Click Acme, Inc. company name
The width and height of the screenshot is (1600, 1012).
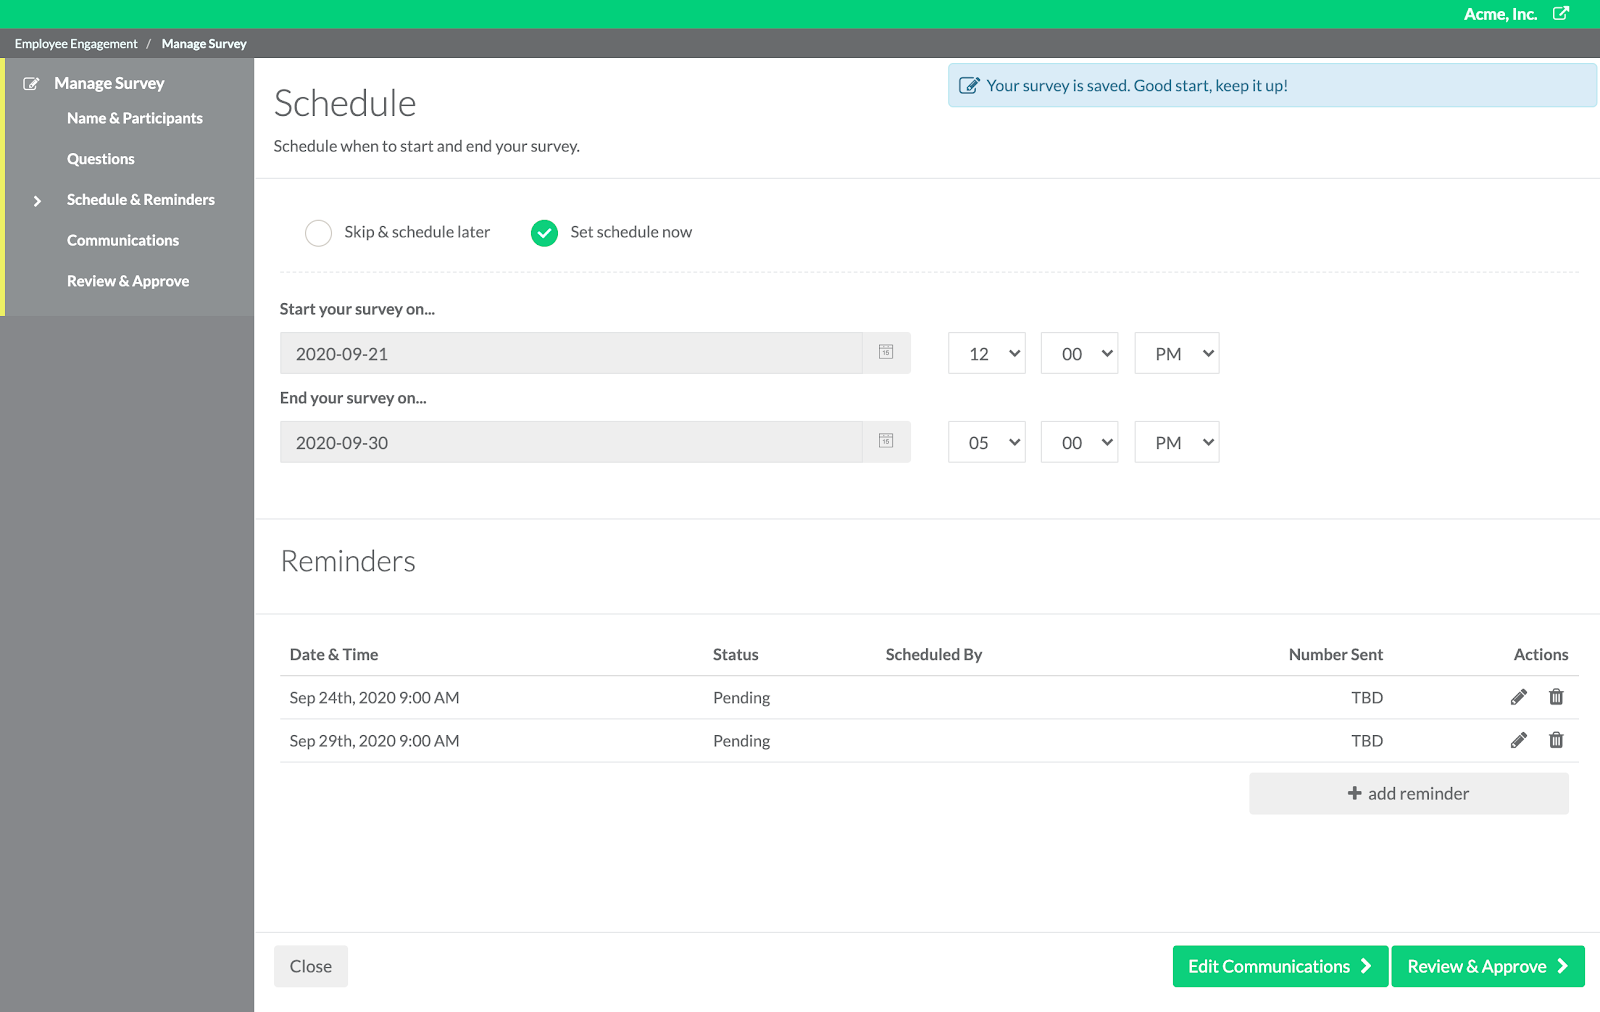point(1500,14)
